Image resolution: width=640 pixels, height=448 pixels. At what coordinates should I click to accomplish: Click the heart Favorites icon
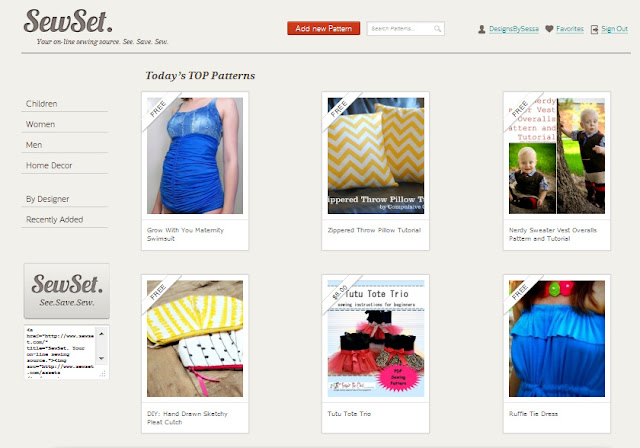[x=549, y=29]
